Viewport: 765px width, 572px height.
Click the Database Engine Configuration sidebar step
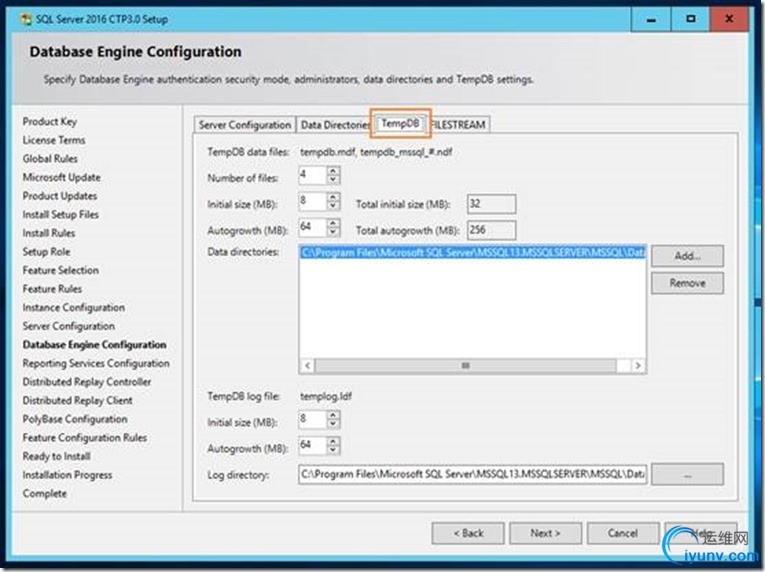[x=95, y=345]
